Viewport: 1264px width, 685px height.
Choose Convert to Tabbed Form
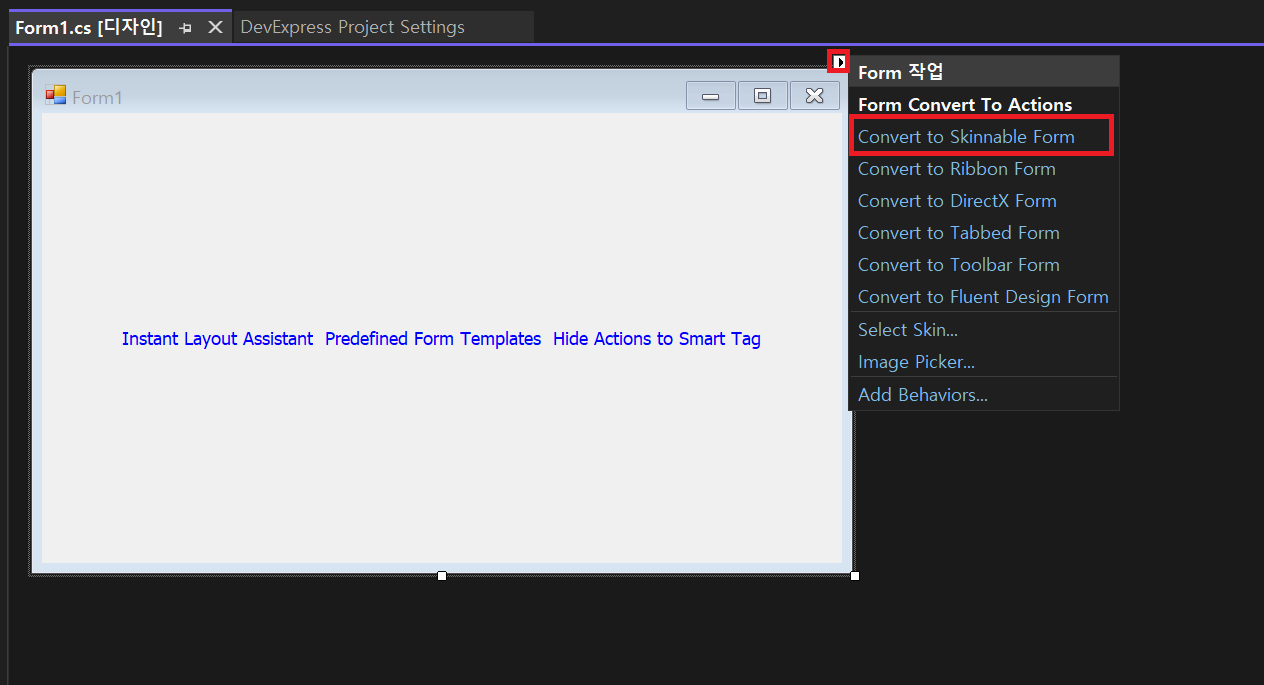point(958,233)
